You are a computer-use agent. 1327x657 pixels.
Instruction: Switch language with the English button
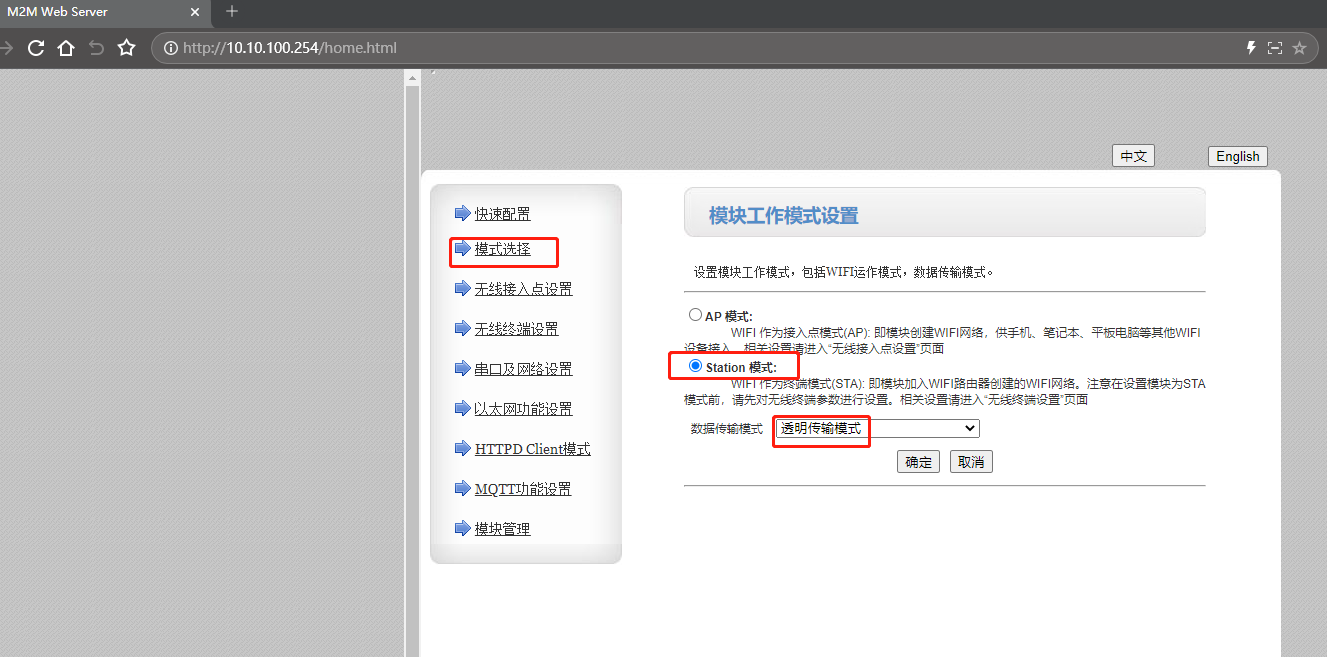point(1237,156)
